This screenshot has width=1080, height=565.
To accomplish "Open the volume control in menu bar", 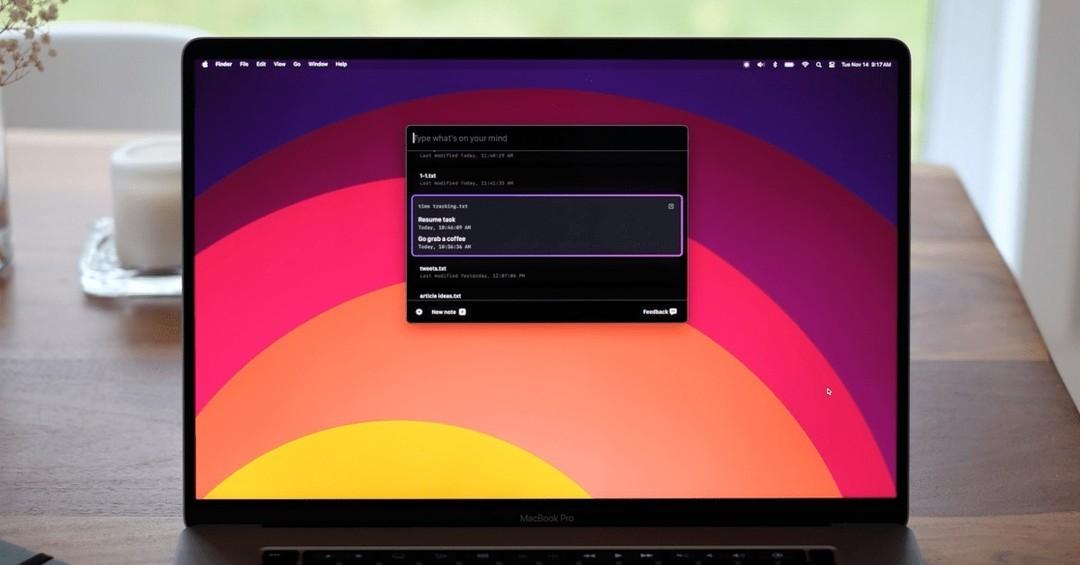I will pyautogui.click(x=760, y=64).
